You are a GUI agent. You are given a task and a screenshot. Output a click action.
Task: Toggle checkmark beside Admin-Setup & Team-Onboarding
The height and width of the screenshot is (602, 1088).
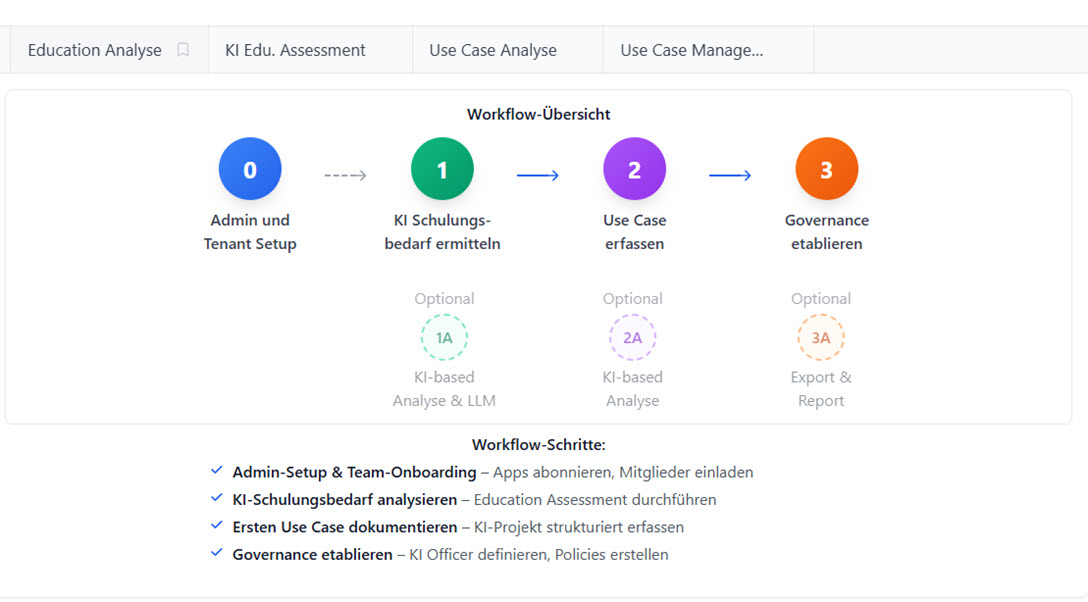pos(217,471)
